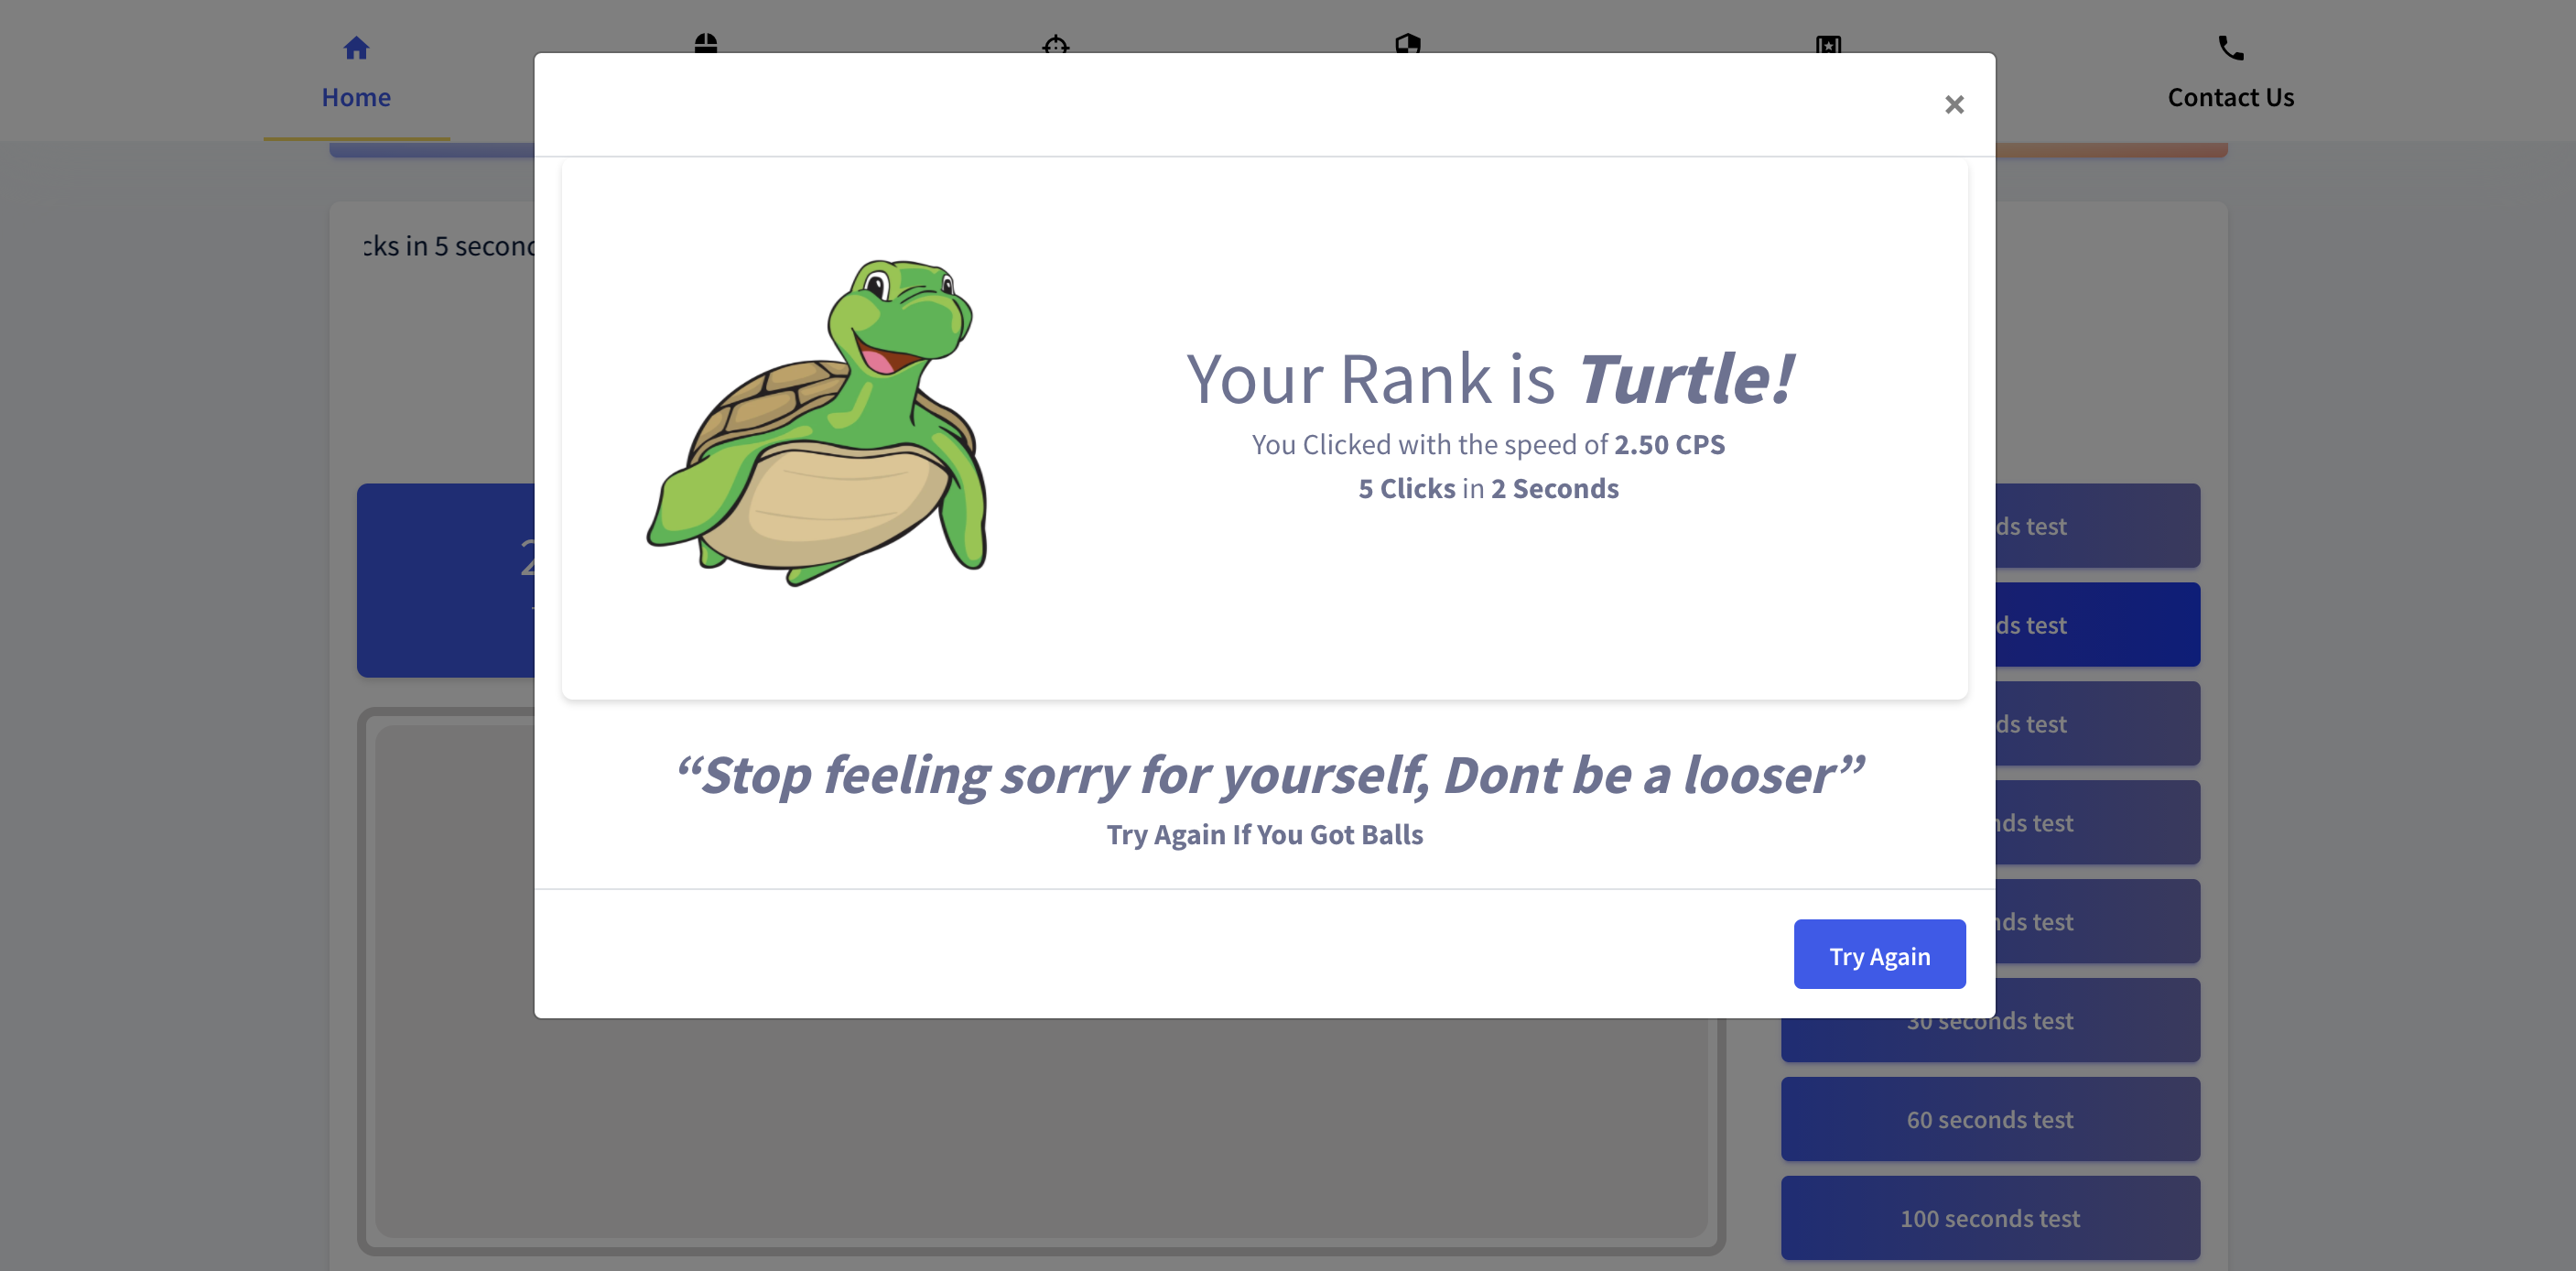This screenshot has width=2576, height=1271.
Task: Select the 30 seconds test option
Action: (1989, 1019)
